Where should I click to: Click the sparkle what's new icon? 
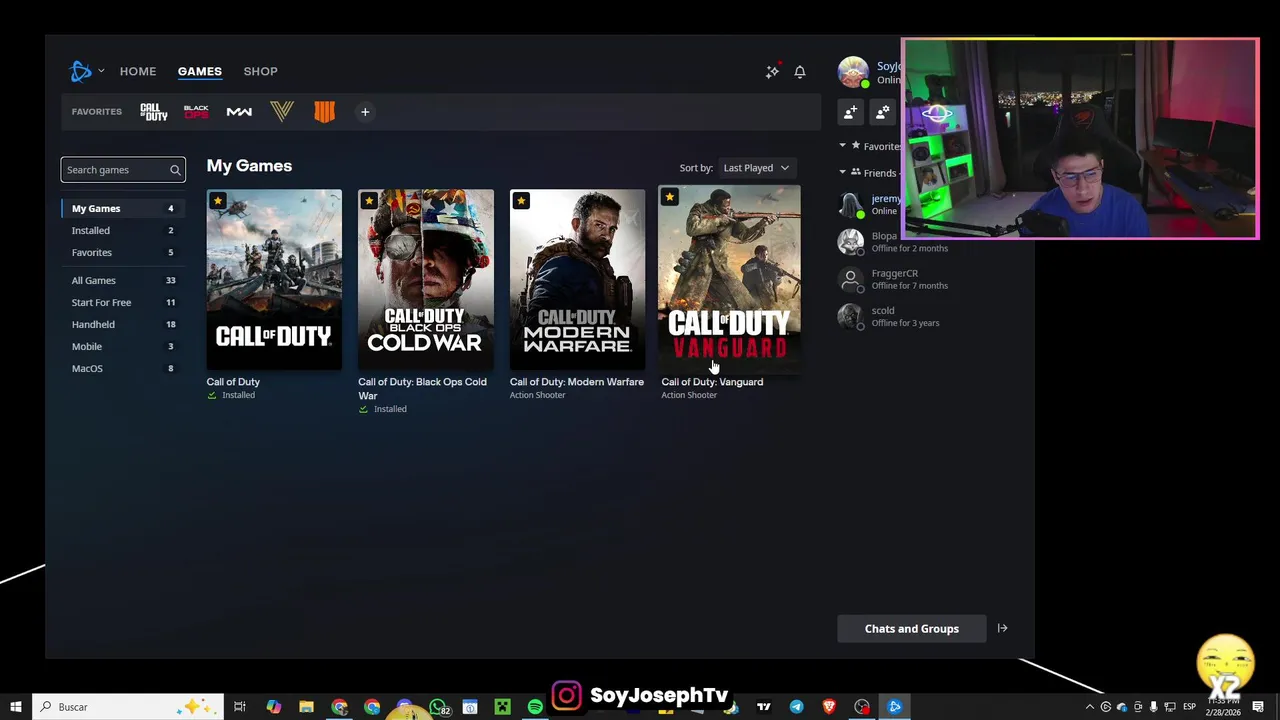[772, 71]
